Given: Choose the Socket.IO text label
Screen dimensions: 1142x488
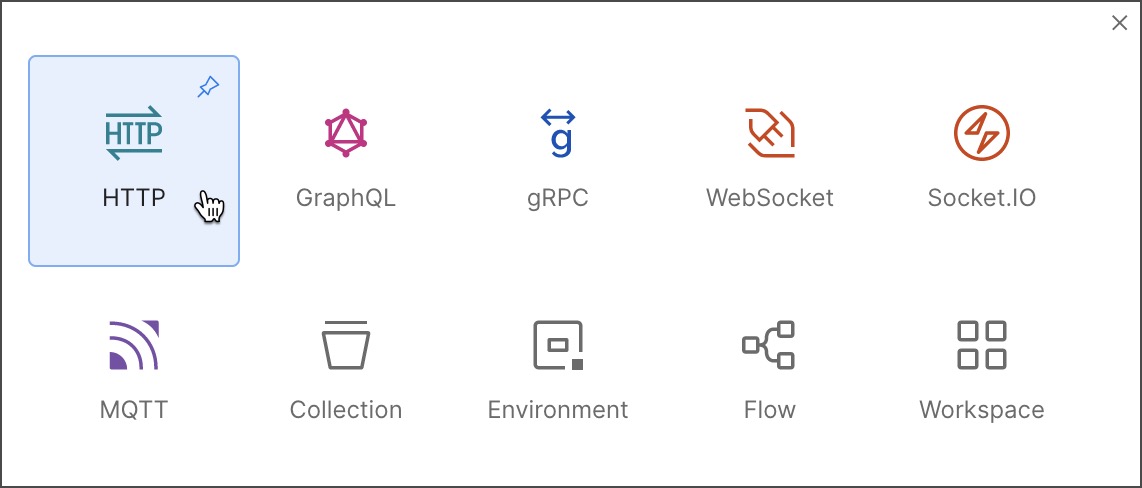Looking at the screenshot, I should click(982, 198).
